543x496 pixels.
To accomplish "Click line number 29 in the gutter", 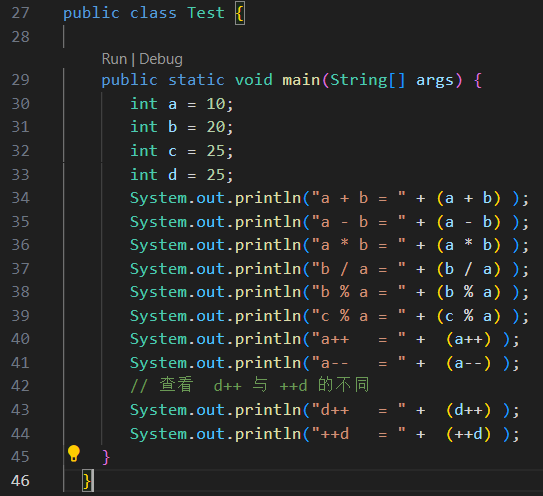I will coord(20,80).
